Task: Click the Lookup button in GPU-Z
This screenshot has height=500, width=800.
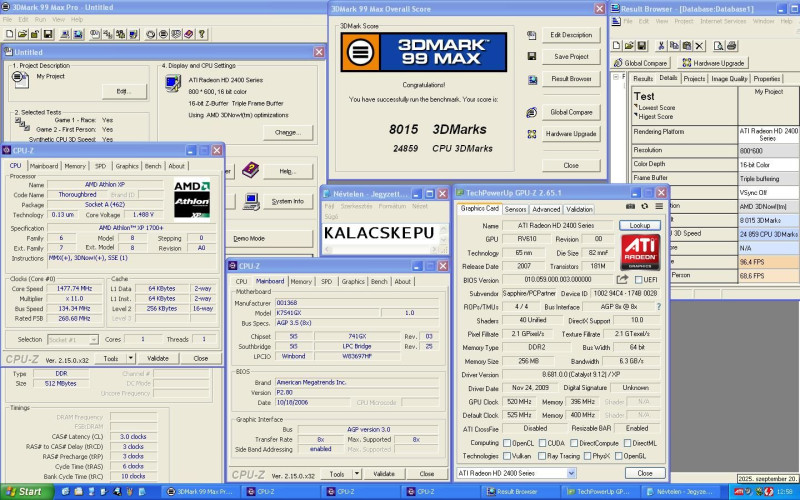Action: click(640, 225)
